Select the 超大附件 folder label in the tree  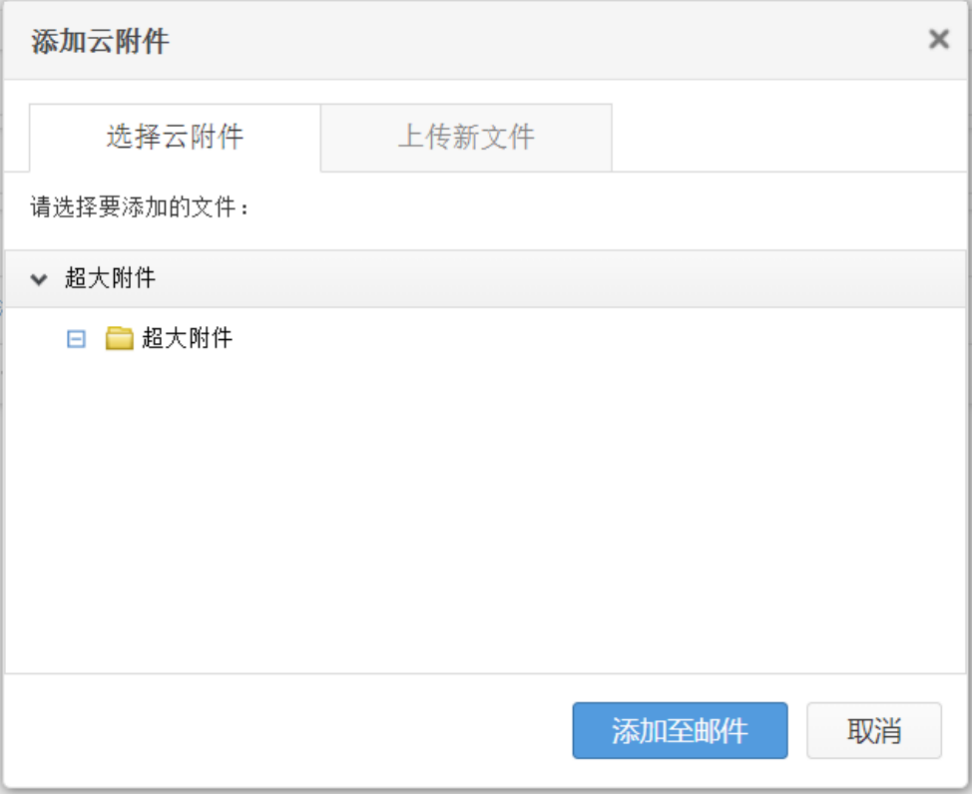(x=187, y=338)
